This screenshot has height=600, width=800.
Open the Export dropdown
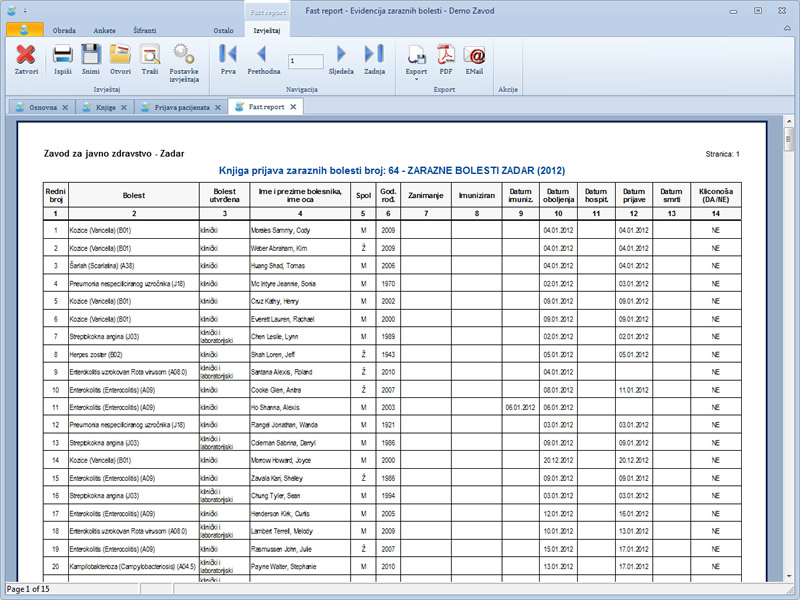pos(416,62)
